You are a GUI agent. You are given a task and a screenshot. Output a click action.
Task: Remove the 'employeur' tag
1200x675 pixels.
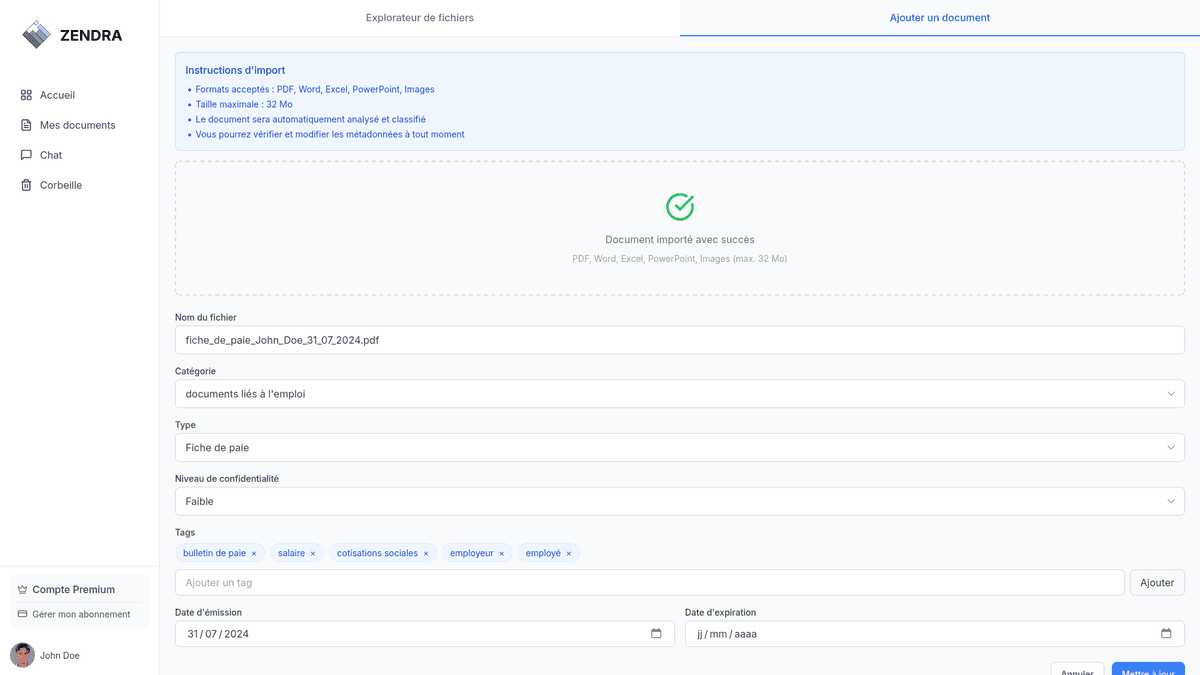[x=502, y=553]
